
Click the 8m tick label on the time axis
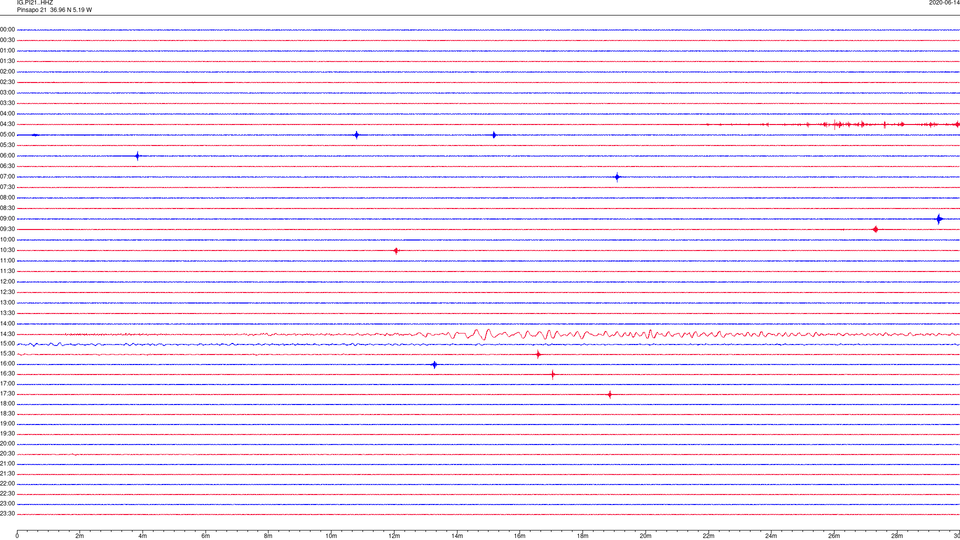268,536
